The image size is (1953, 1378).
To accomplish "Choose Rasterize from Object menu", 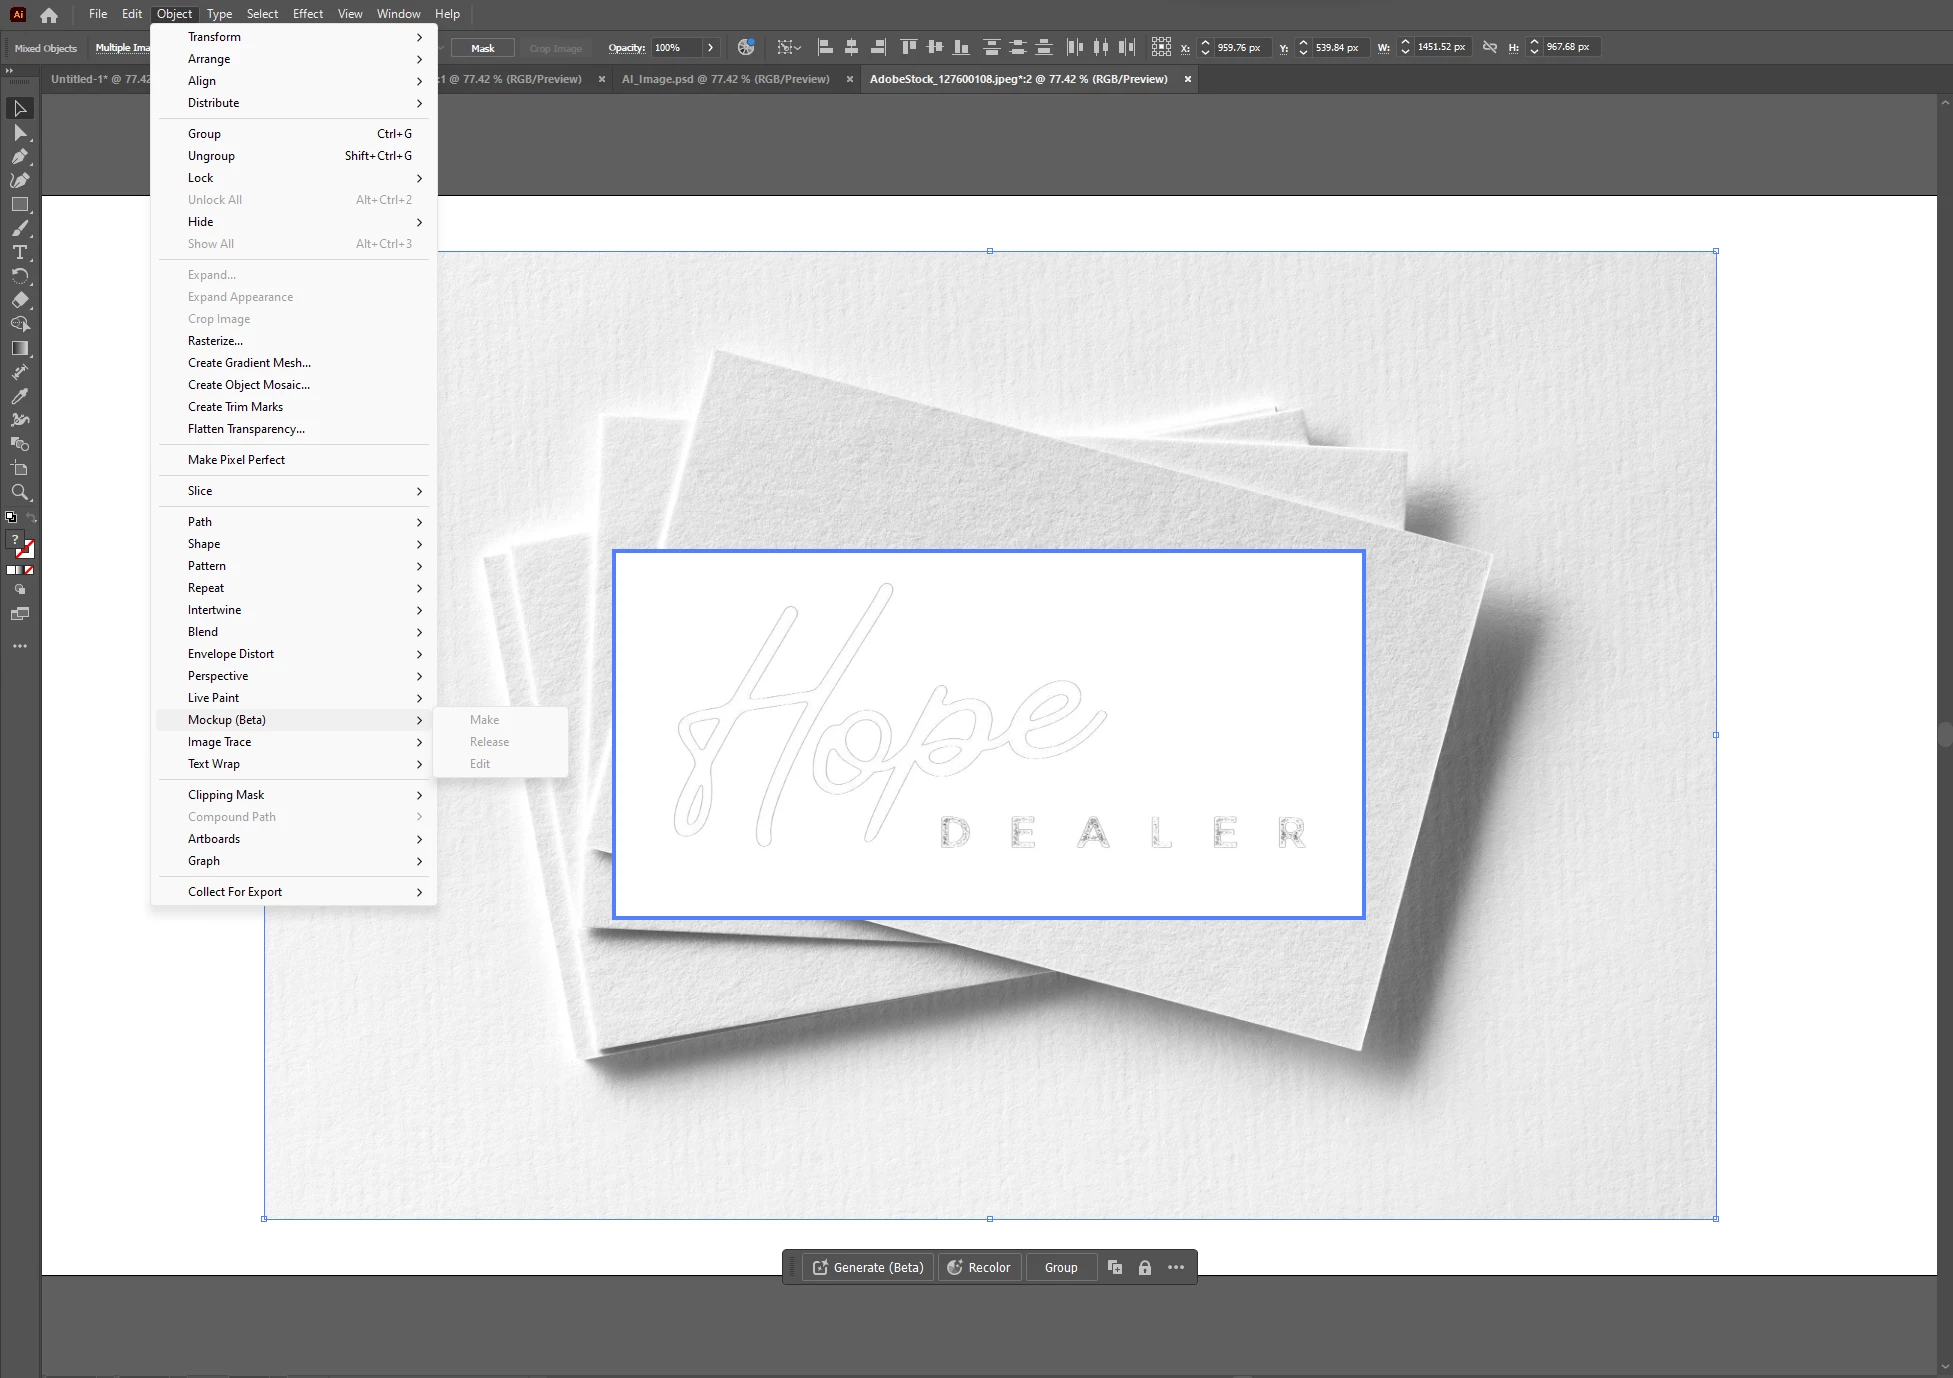I will pos(215,341).
